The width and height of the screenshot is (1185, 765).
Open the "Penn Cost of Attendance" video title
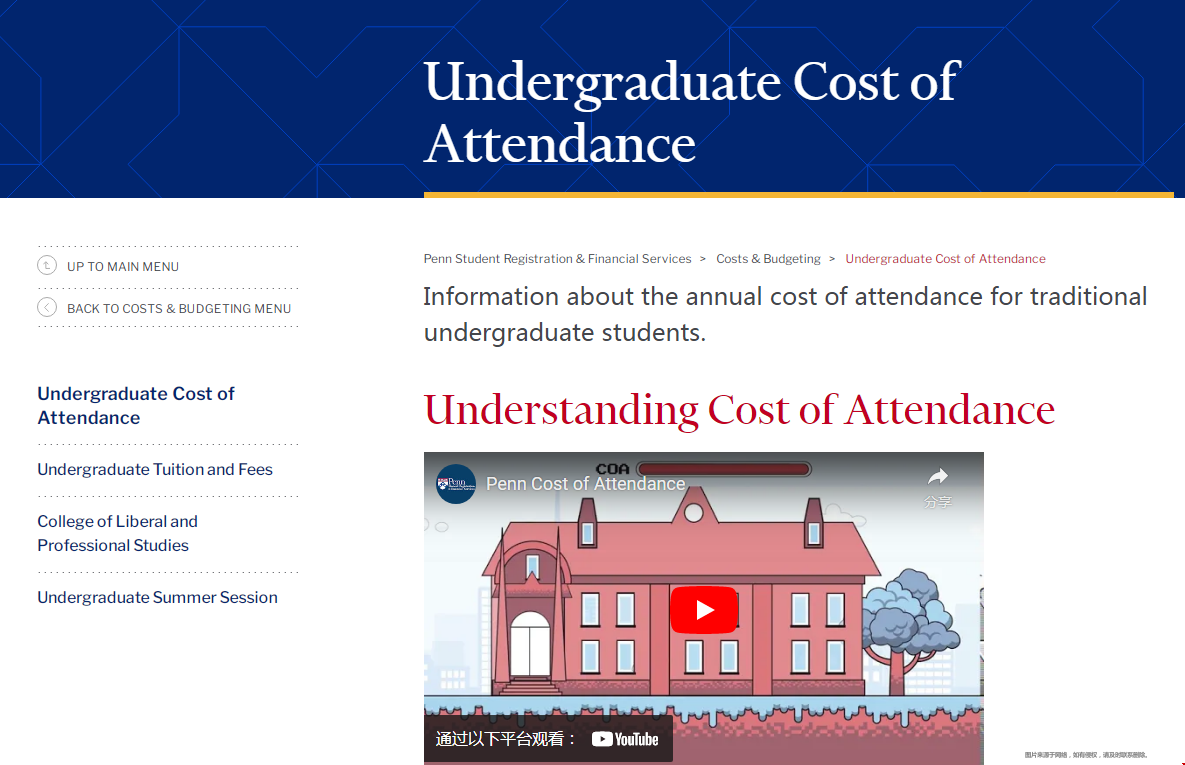click(x=586, y=484)
